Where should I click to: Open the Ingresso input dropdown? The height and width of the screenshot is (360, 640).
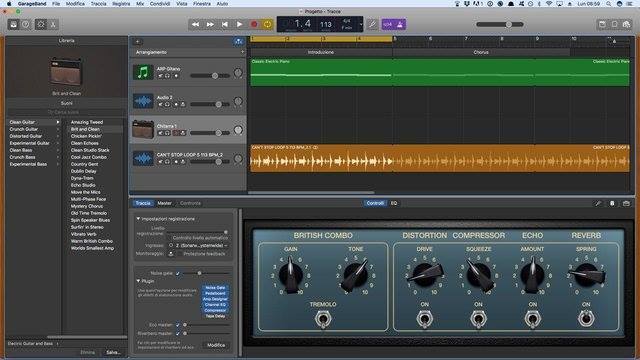click(201, 245)
